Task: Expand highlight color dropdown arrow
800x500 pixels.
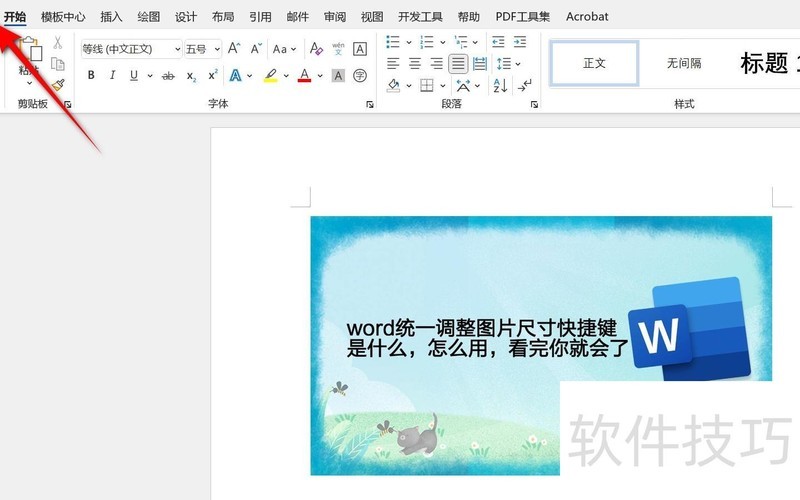Action: click(x=286, y=76)
